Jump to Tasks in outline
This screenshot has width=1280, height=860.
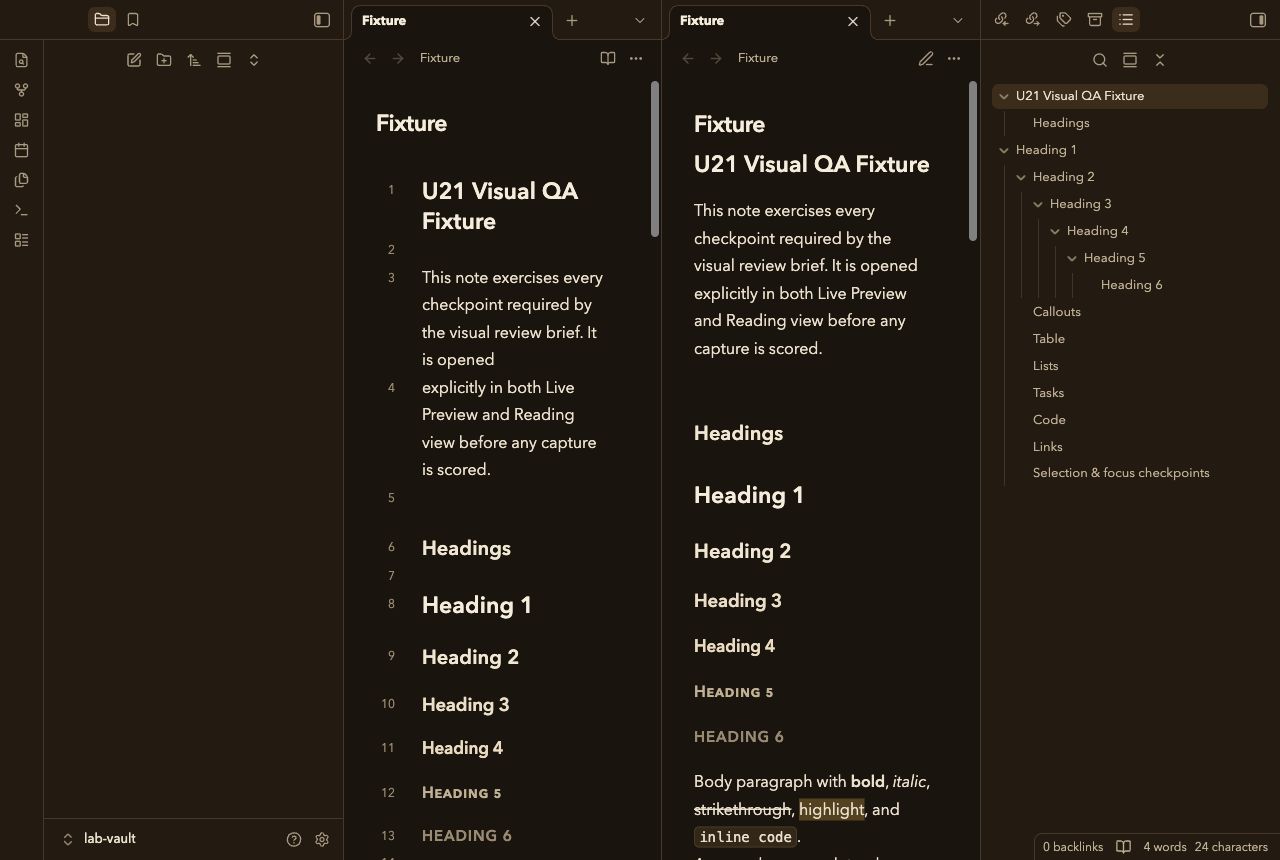coord(1048,393)
